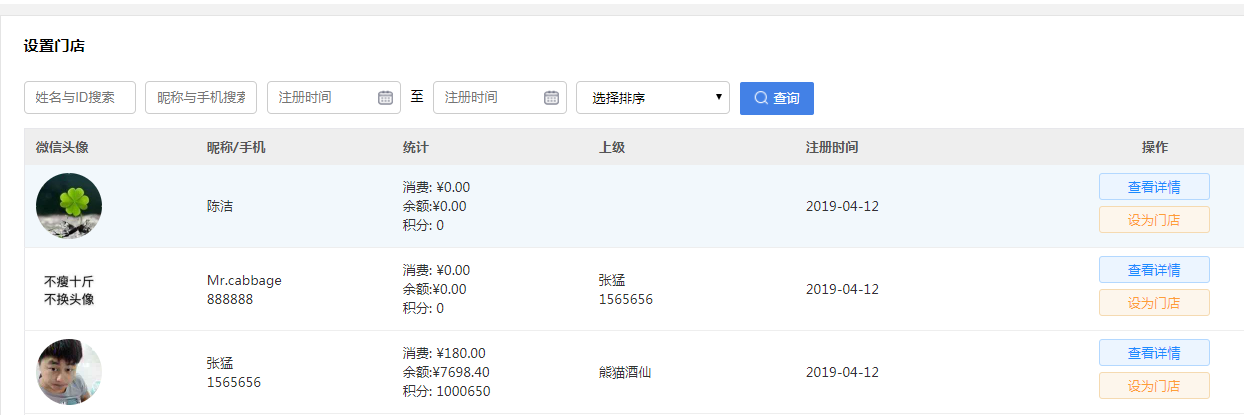View details for user 张猛
This screenshot has height=415, width=1244.
coord(1153,353)
